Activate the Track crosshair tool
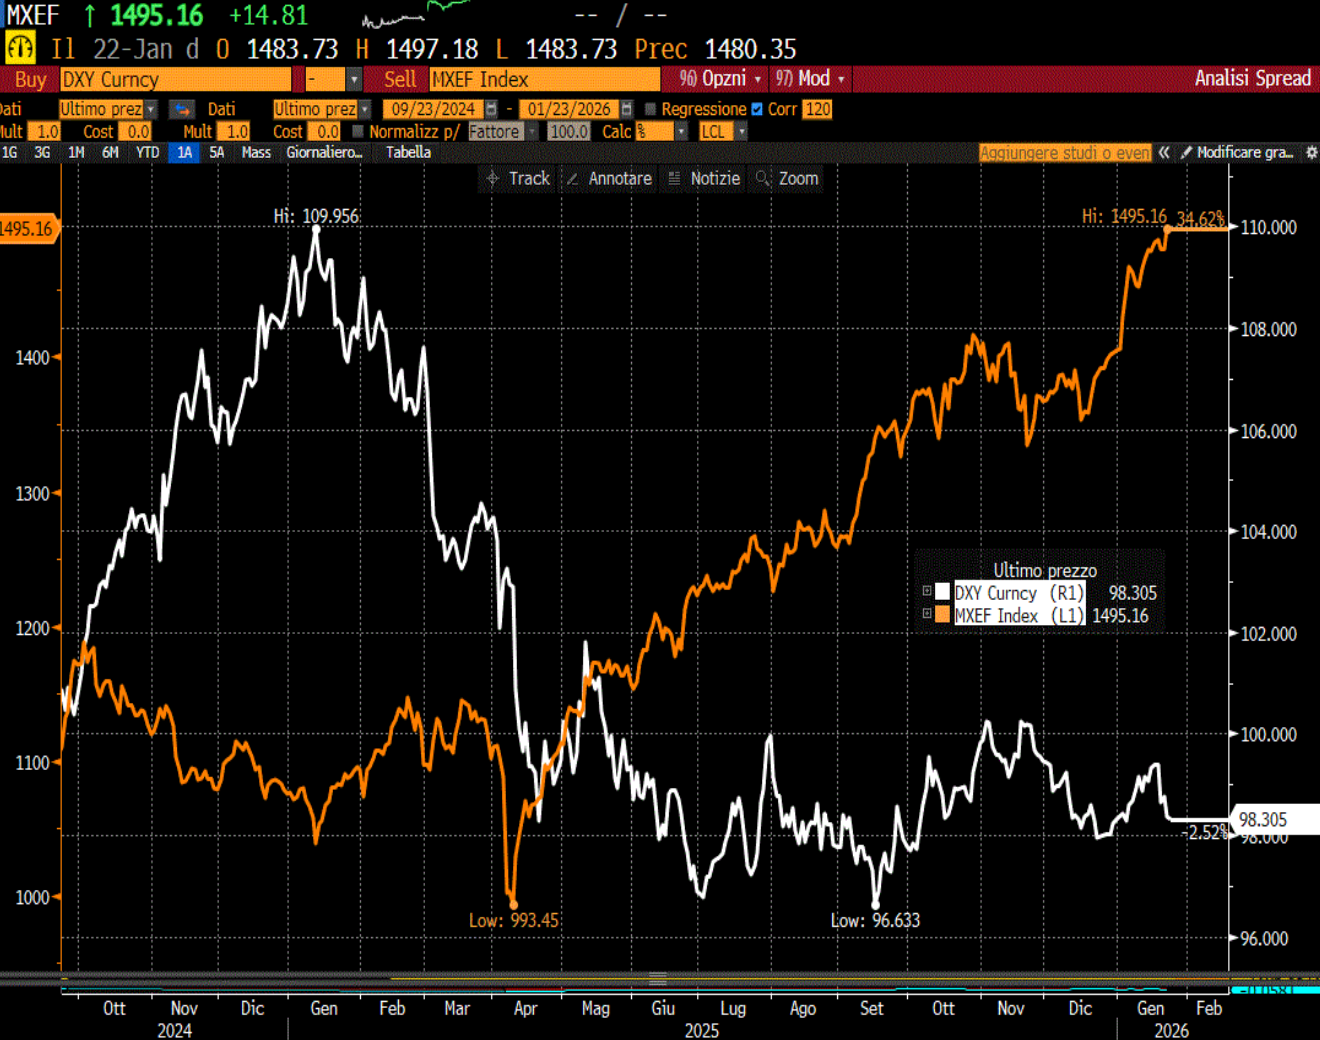This screenshot has width=1320, height=1040. 518,178
